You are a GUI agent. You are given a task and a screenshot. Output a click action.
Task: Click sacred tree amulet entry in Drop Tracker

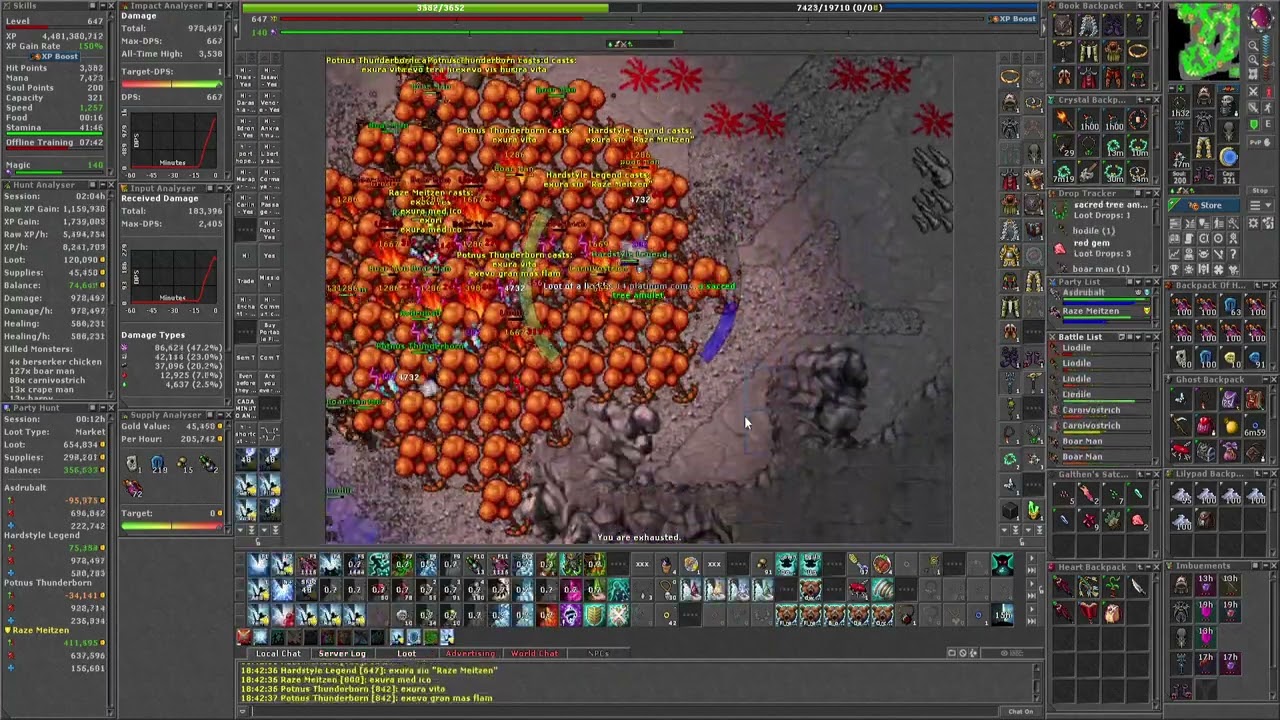click(x=1100, y=208)
